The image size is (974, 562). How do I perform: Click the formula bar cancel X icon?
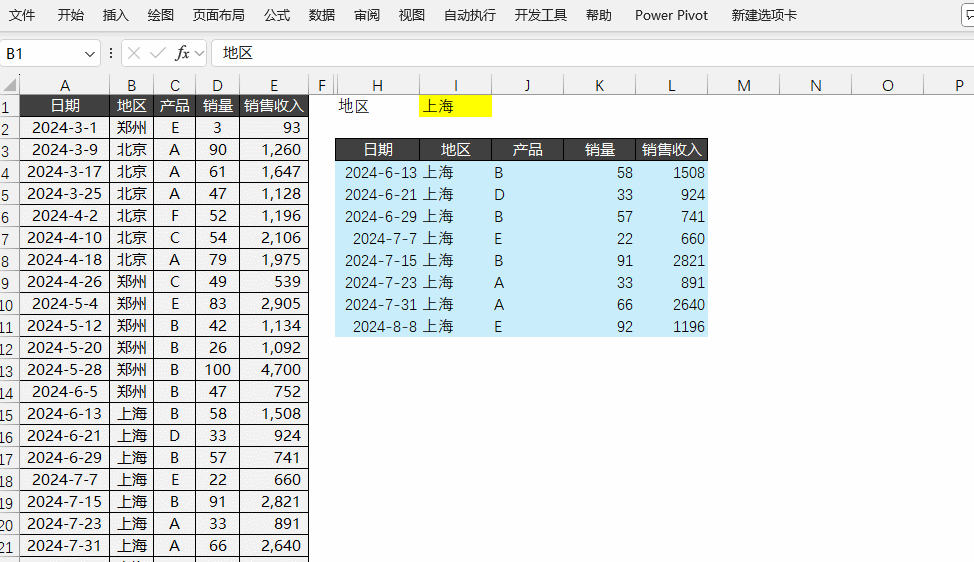coord(134,53)
